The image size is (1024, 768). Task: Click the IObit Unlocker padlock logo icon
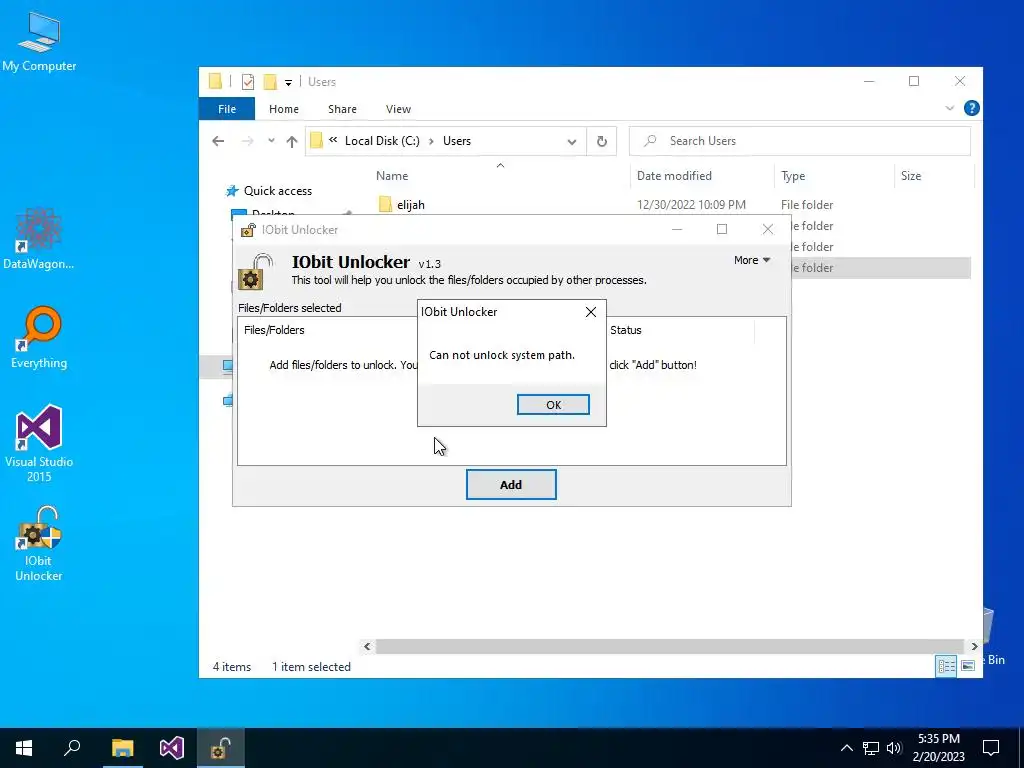(x=255, y=272)
